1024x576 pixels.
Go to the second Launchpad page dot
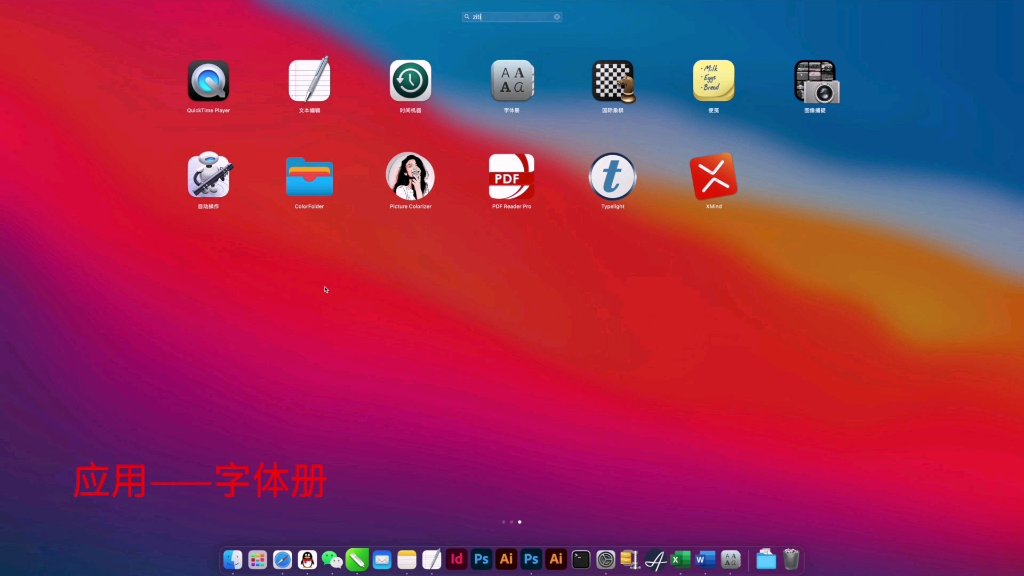pos(511,522)
